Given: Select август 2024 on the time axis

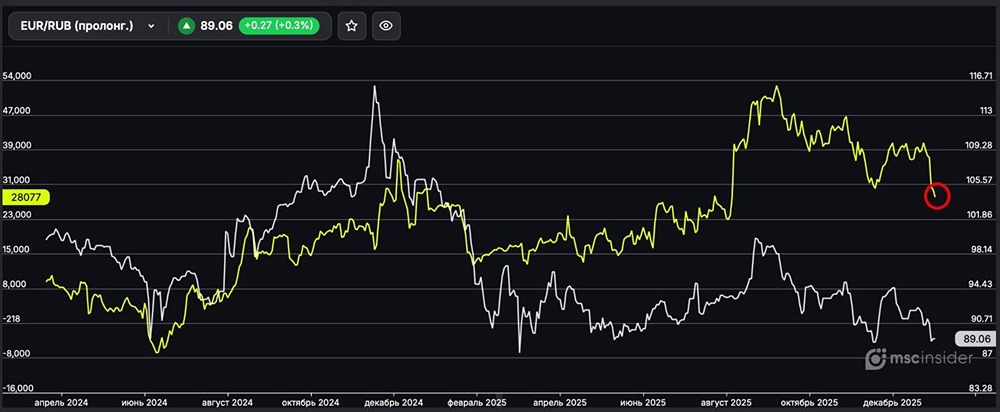Looking at the screenshot, I should (227, 403).
